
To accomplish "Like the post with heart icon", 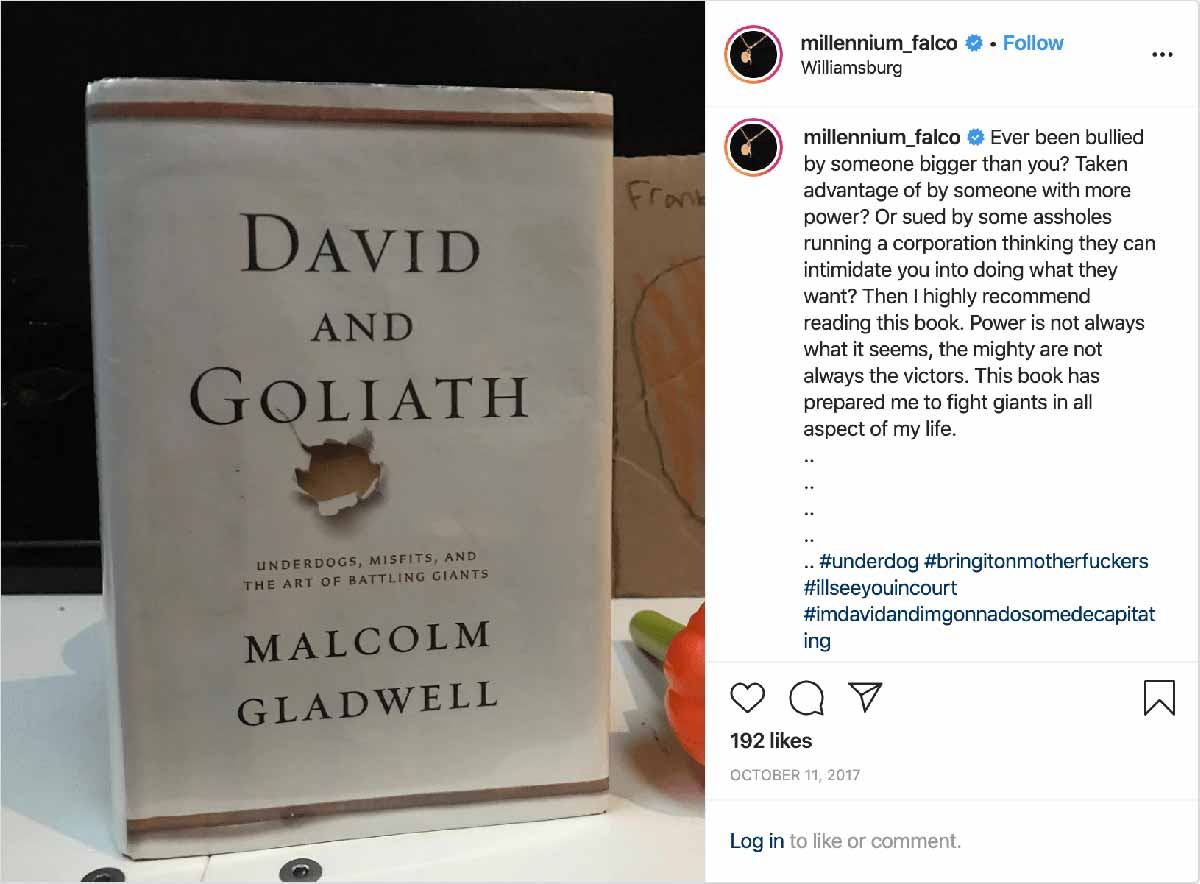I will 747,697.
